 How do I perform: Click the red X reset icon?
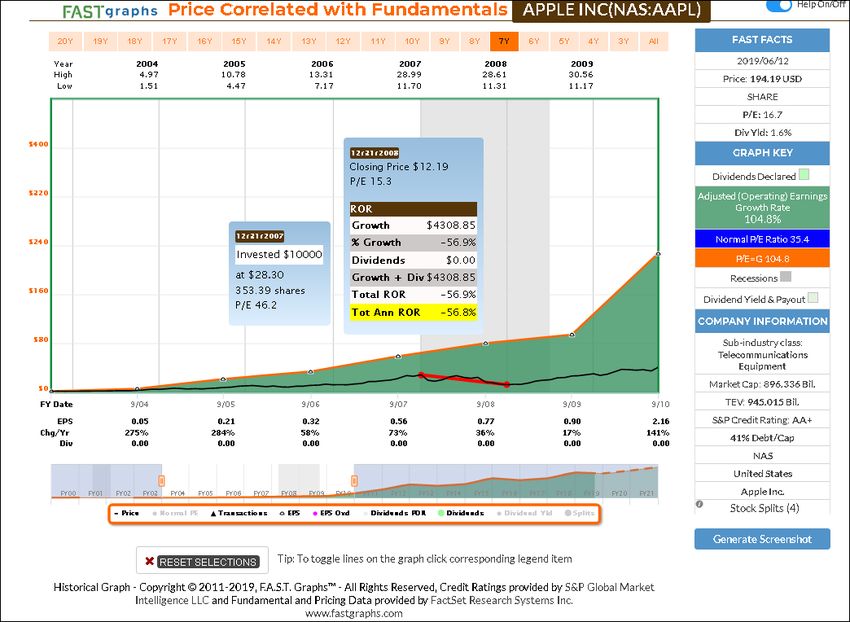click(x=150, y=561)
